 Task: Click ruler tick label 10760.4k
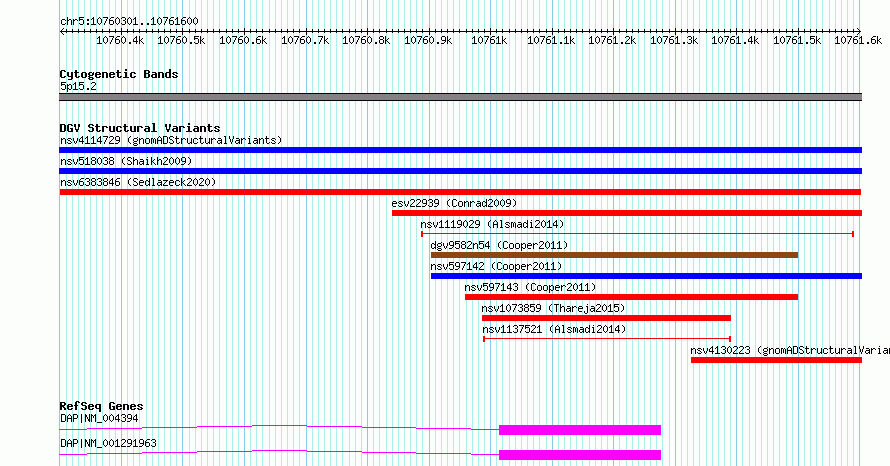(120, 41)
